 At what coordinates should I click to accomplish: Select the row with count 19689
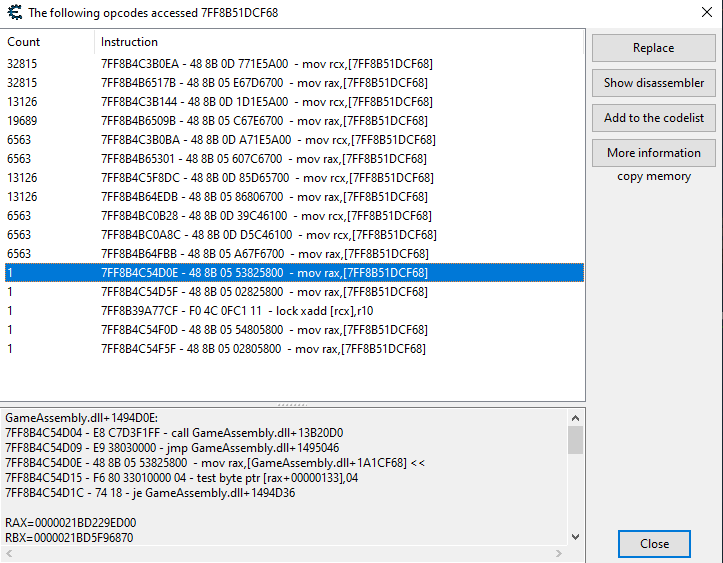point(265,121)
